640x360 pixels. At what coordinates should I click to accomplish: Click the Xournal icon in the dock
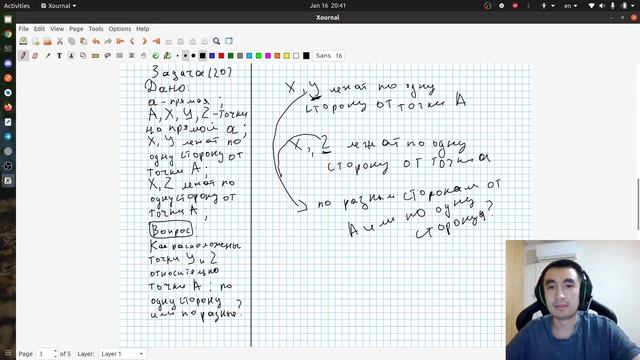click(8, 181)
